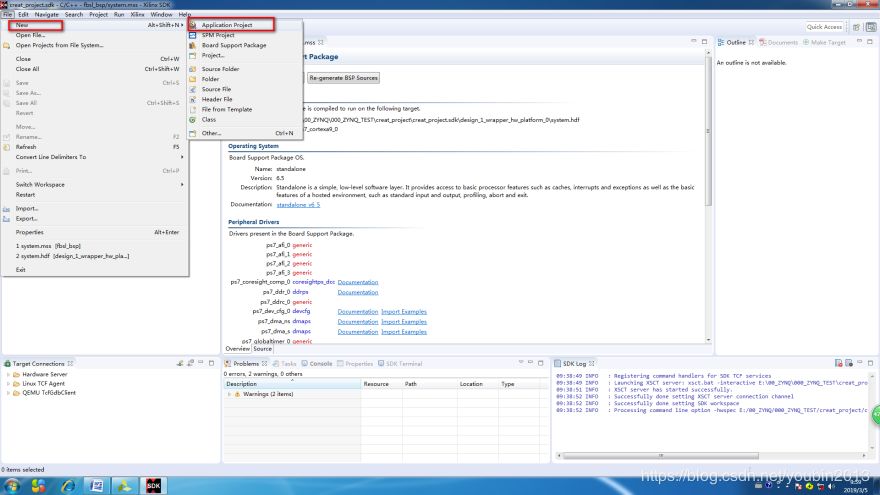
Task: Expand the Linux TCF Agent node
Action: point(8,383)
